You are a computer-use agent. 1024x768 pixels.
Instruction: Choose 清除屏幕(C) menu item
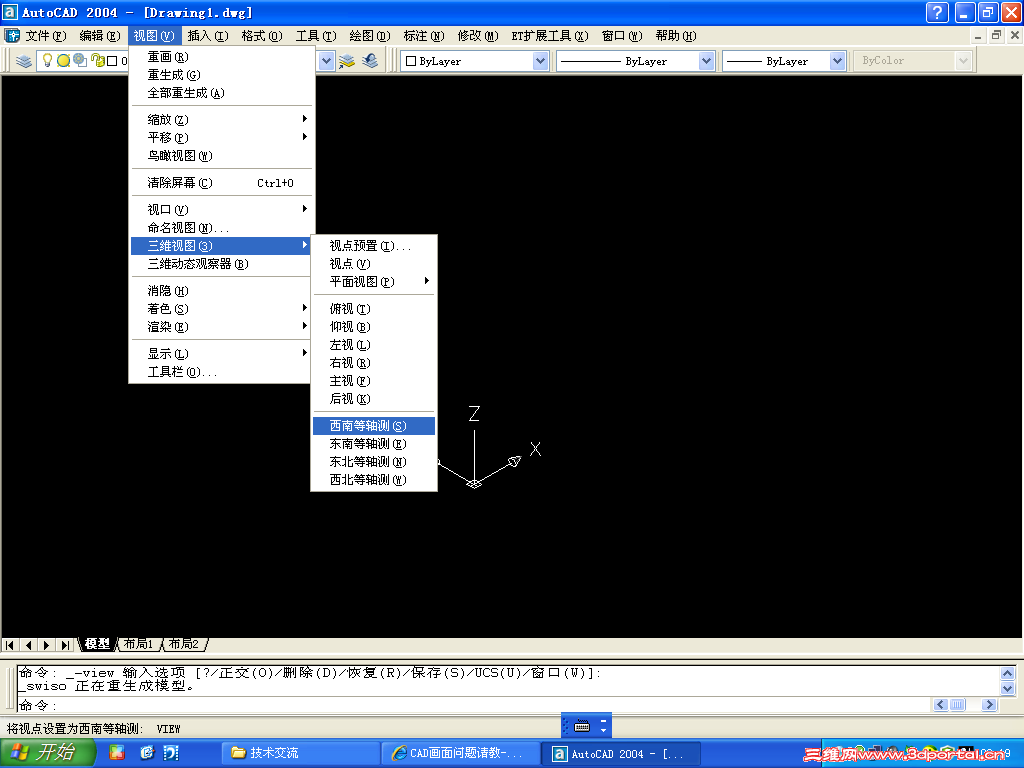click(x=221, y=183)
